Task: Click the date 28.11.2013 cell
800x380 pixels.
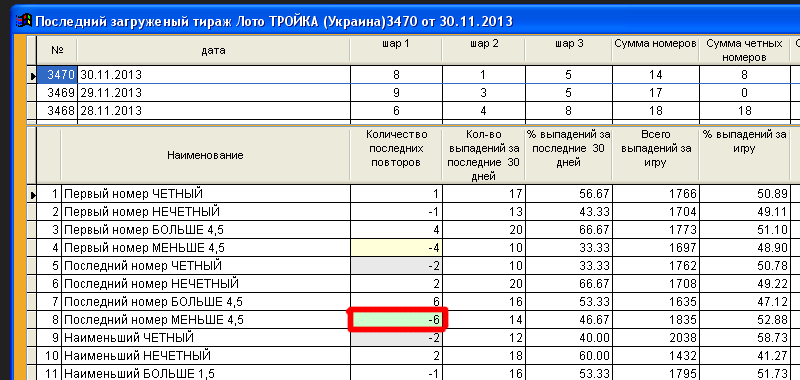Action: tap(213, 111)
